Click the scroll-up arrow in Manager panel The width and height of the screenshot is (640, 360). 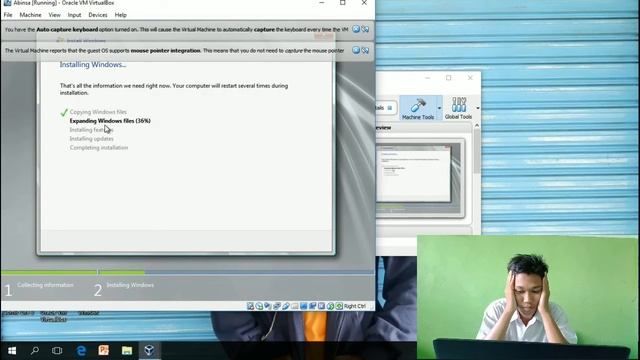coord(477,126)
